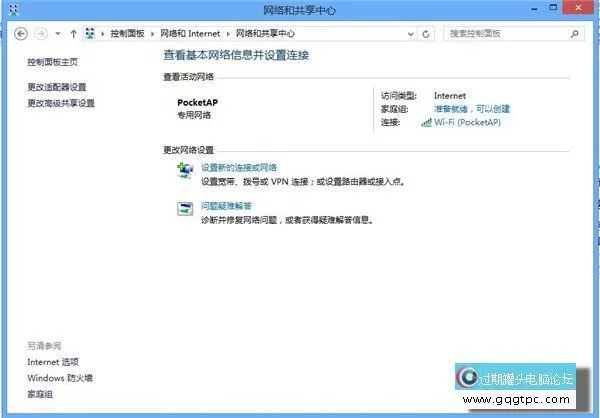This screenshot has height=418, width=600.
Task: Click the title bar window system icon
Action: (x=13, y=10)
